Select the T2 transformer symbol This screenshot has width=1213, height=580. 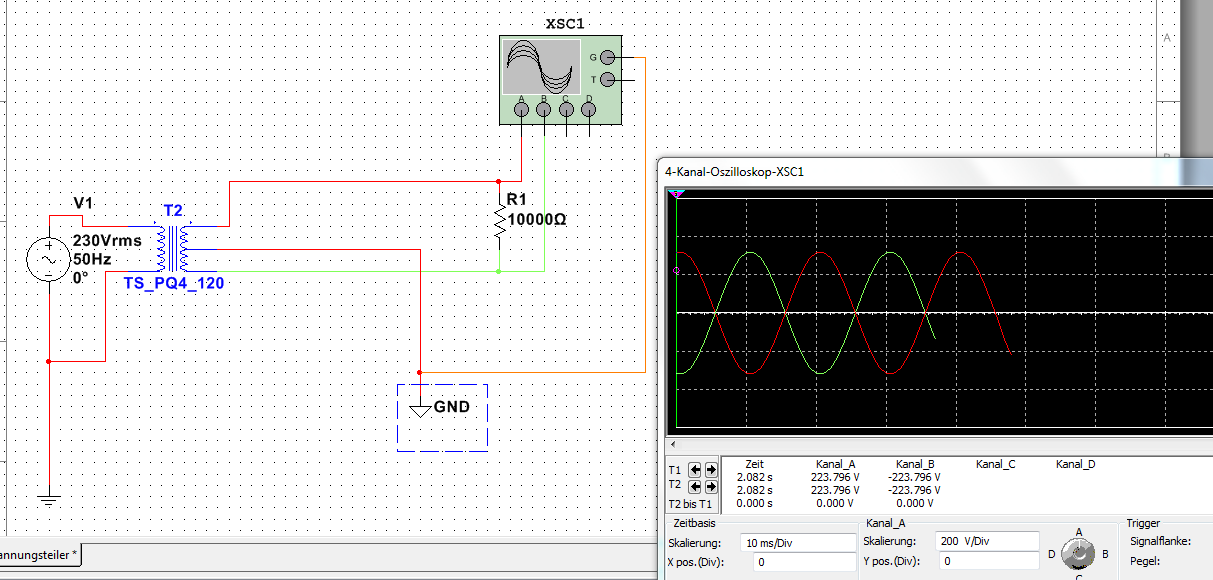pos(174,248)
